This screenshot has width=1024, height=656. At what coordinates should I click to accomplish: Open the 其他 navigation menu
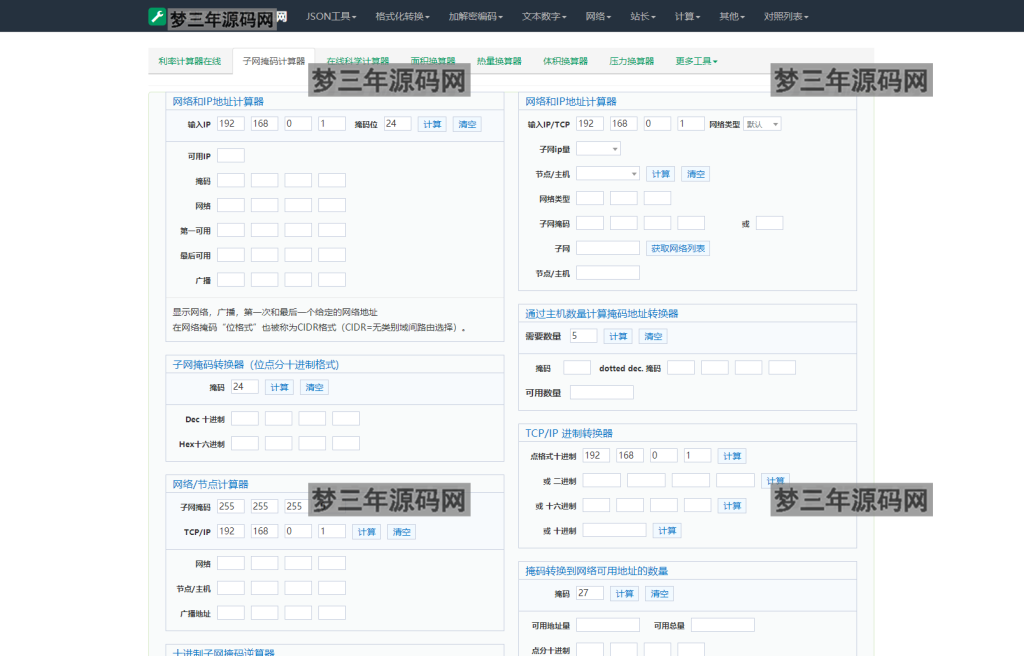(x=731, y=16)
